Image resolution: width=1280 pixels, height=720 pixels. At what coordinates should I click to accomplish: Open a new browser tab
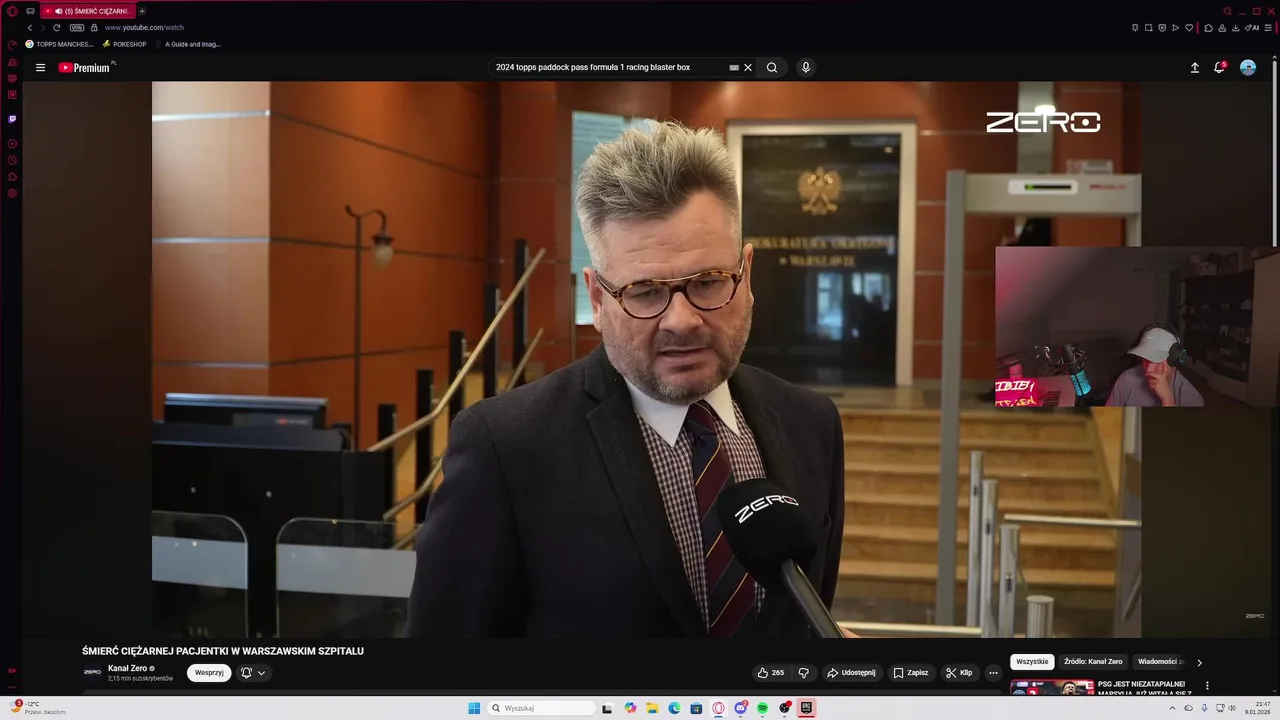point(142,11)
